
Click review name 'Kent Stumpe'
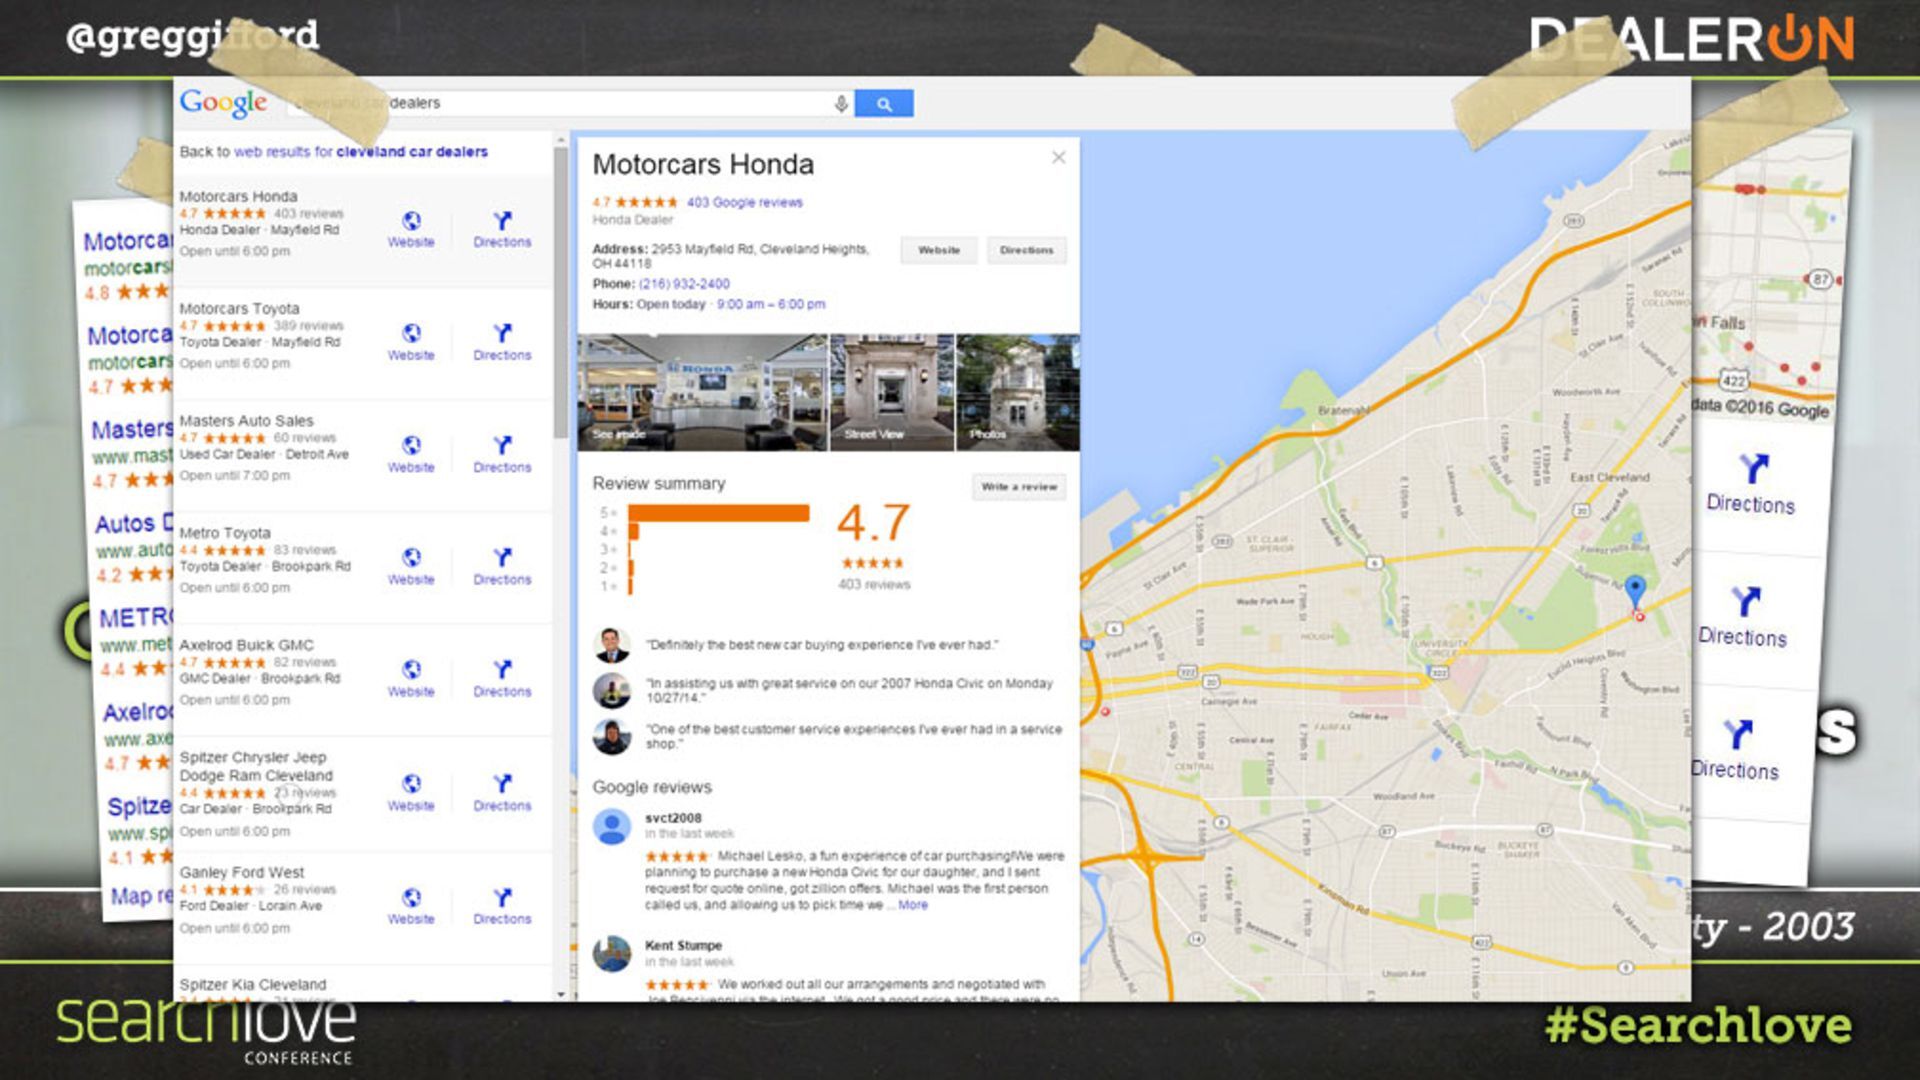[x=683, y=945]
